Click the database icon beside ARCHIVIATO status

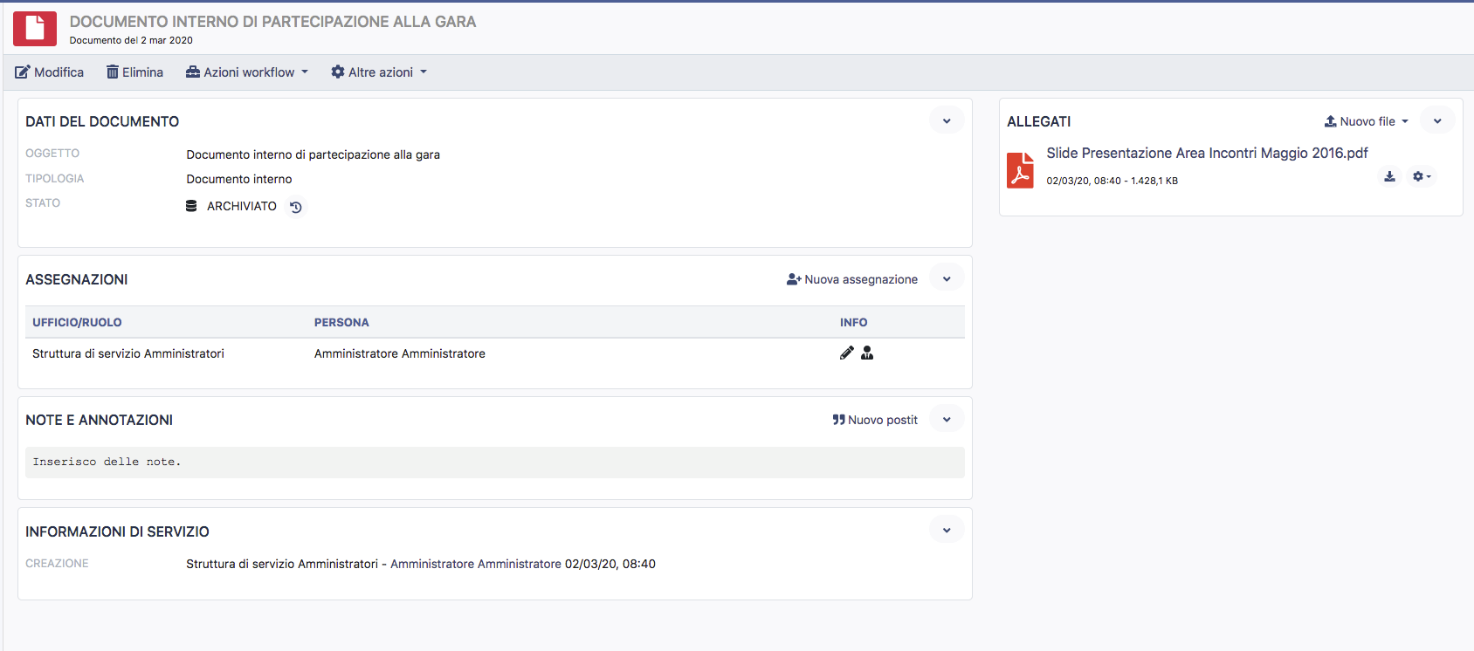tap(192, 207)
